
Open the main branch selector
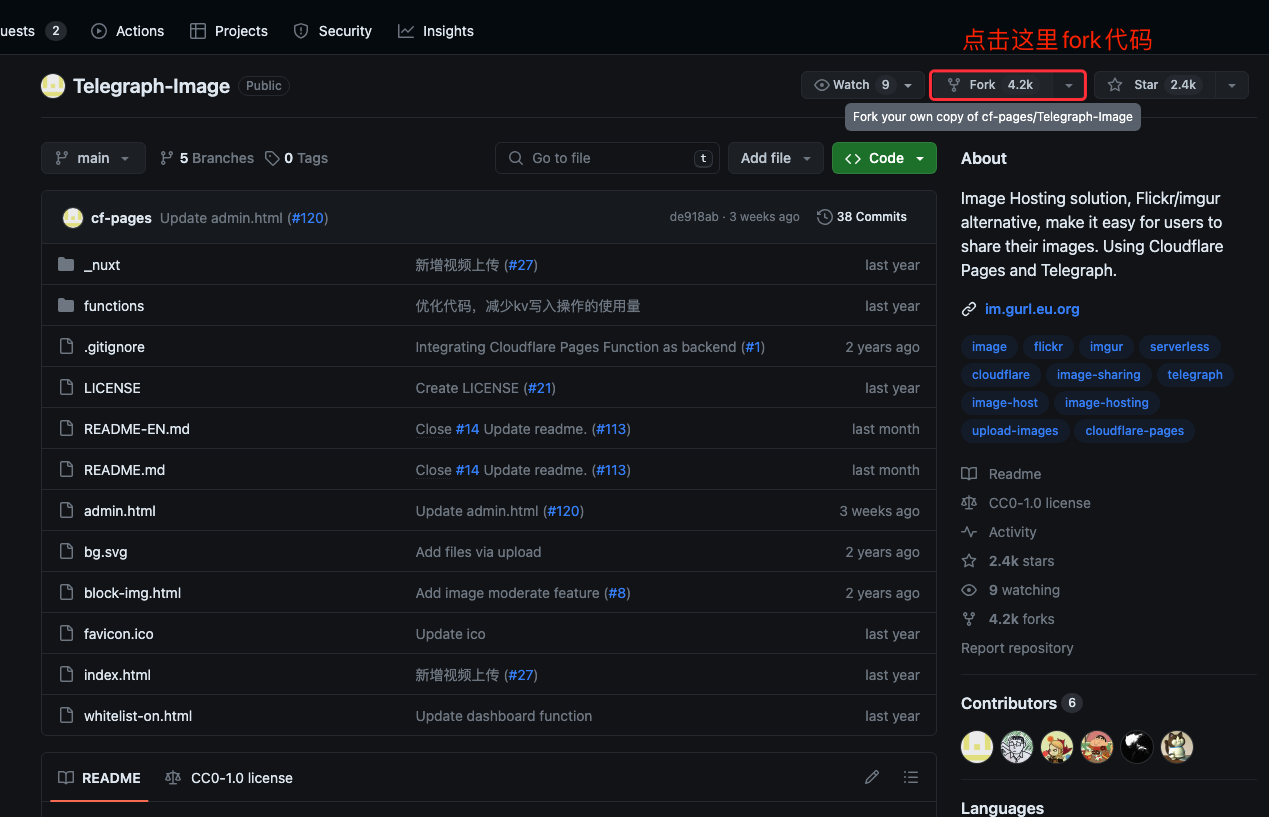point(93,158)
